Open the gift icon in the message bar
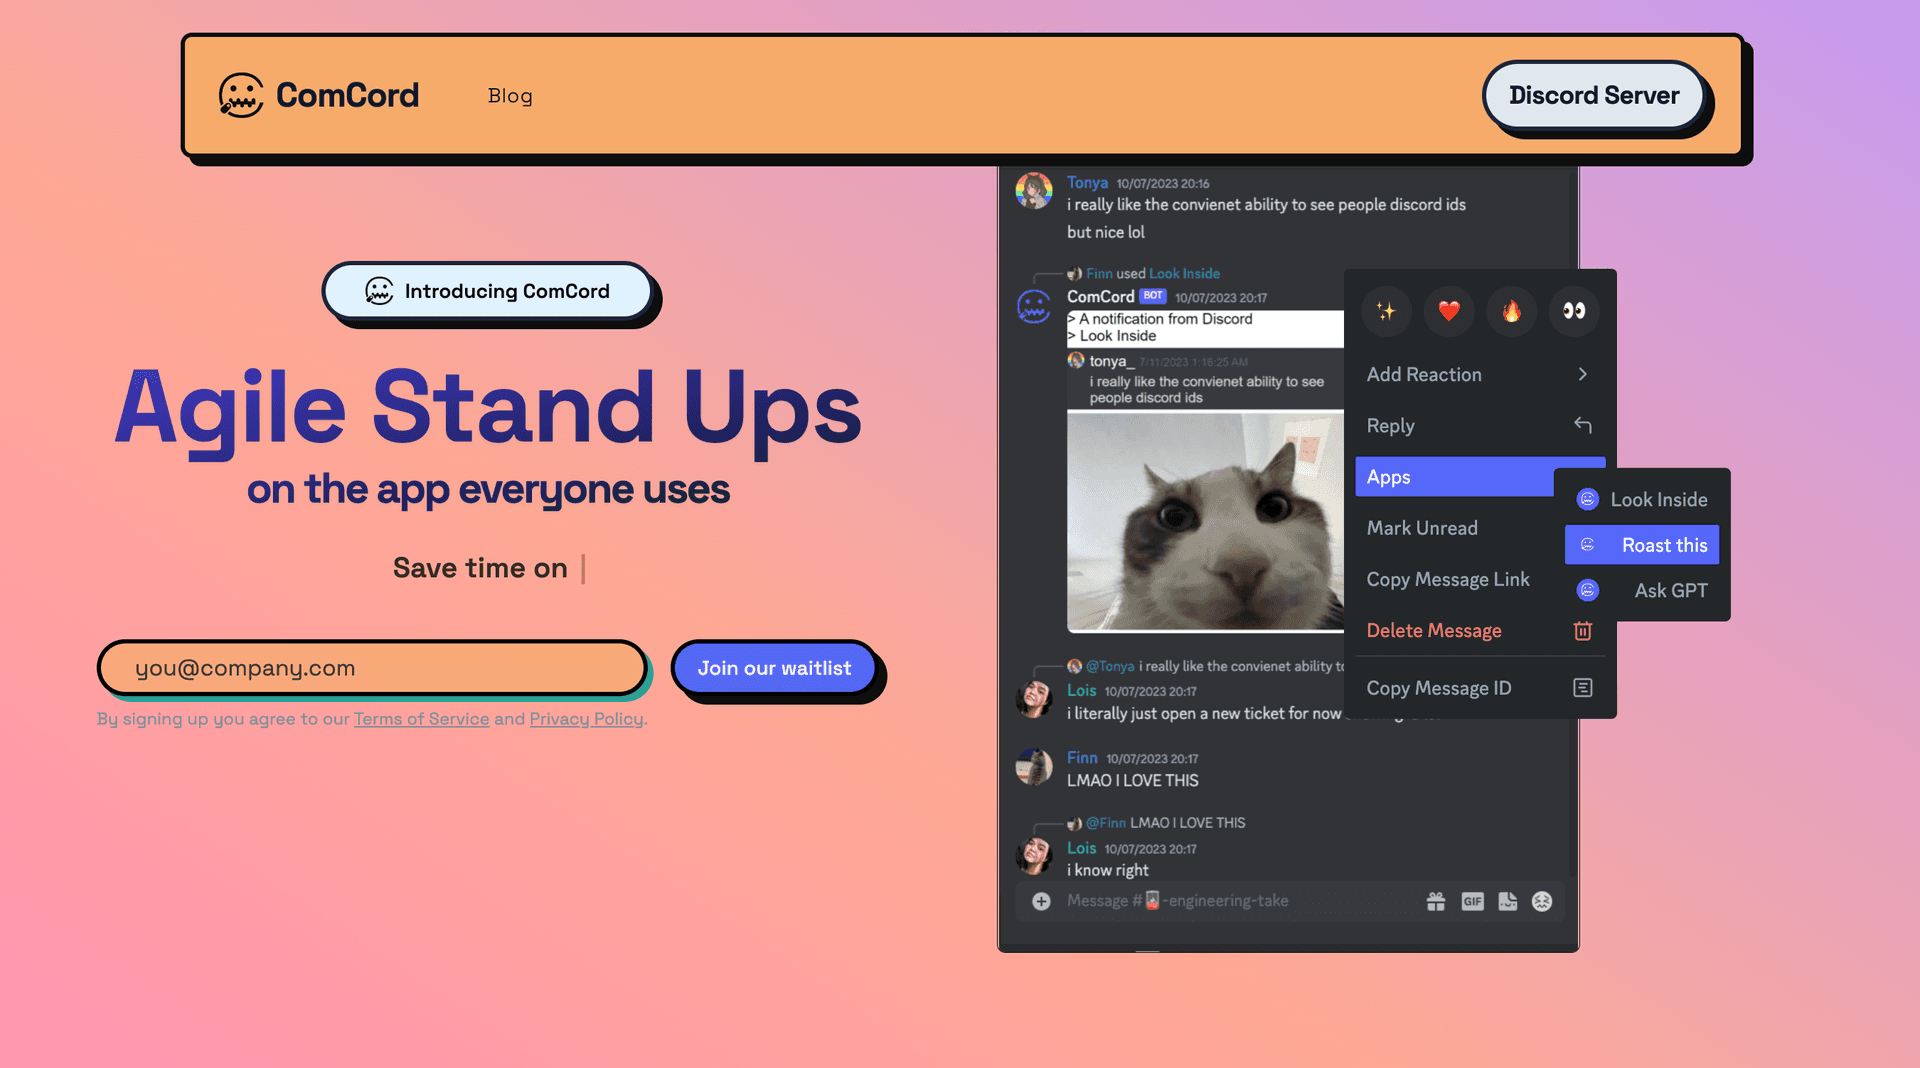Image resolution: width=1920 pixels, height=1068 pixels. click(1436, 901)
